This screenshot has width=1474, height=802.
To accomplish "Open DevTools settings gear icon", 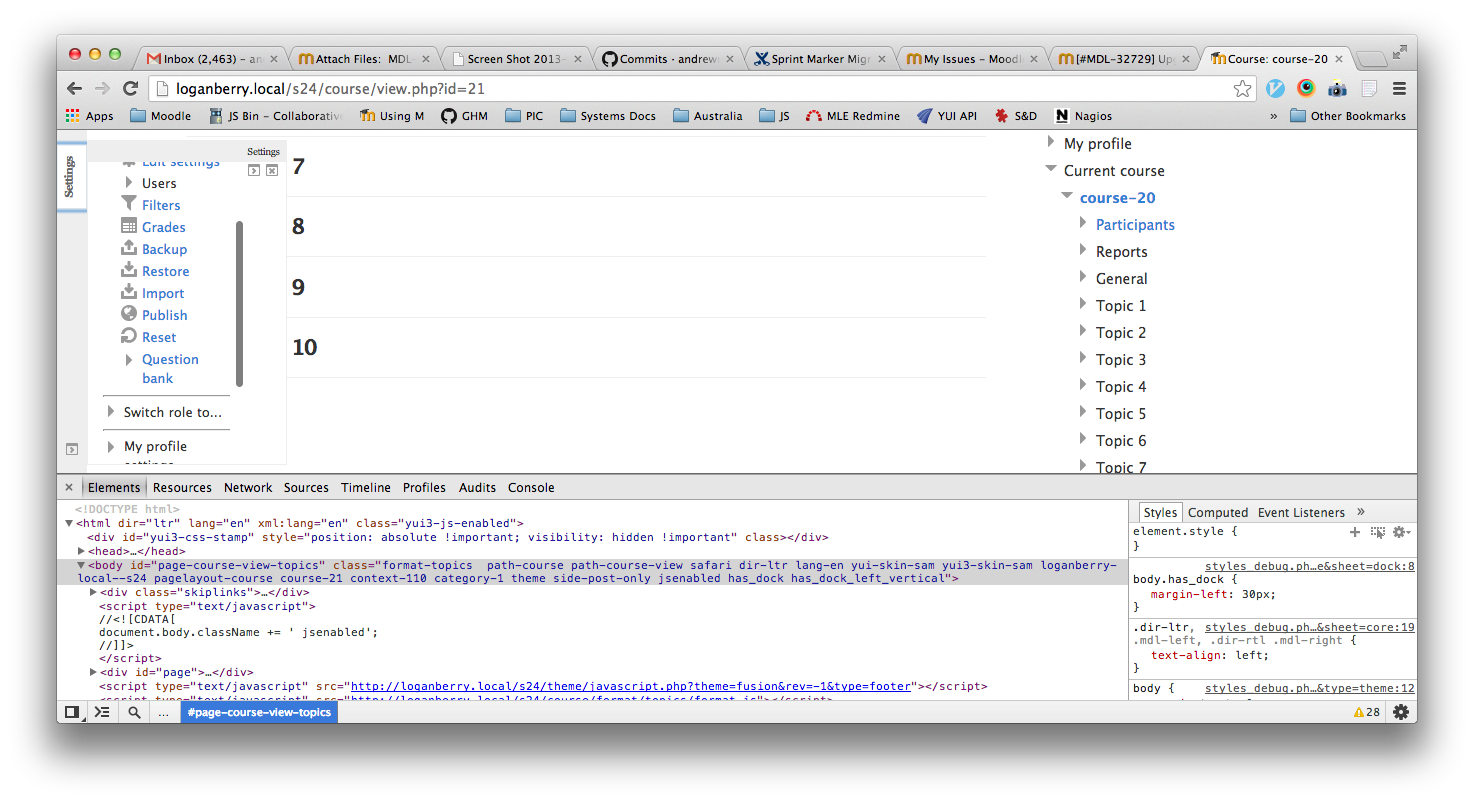I will click(1401, 712).
